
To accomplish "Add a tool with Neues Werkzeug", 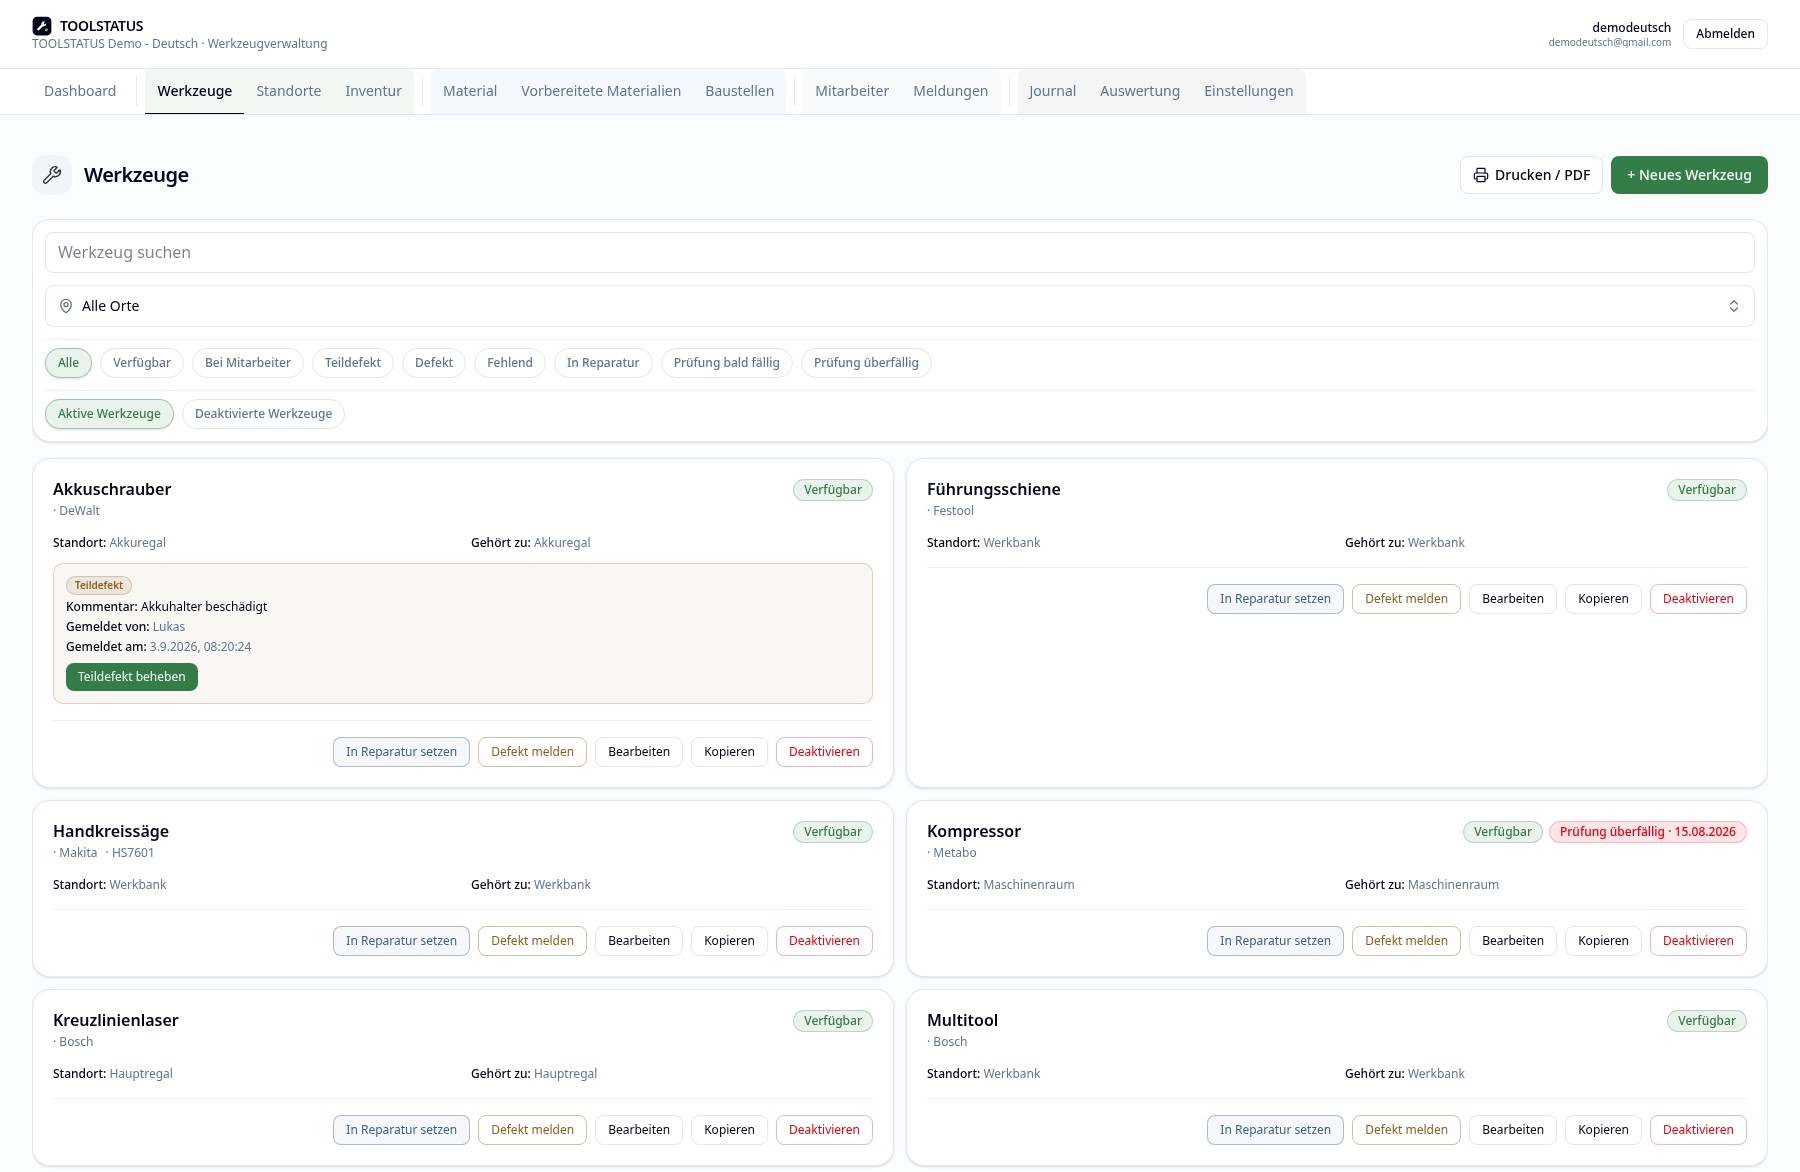I will pyautogui.click(x=1689, y=175).
